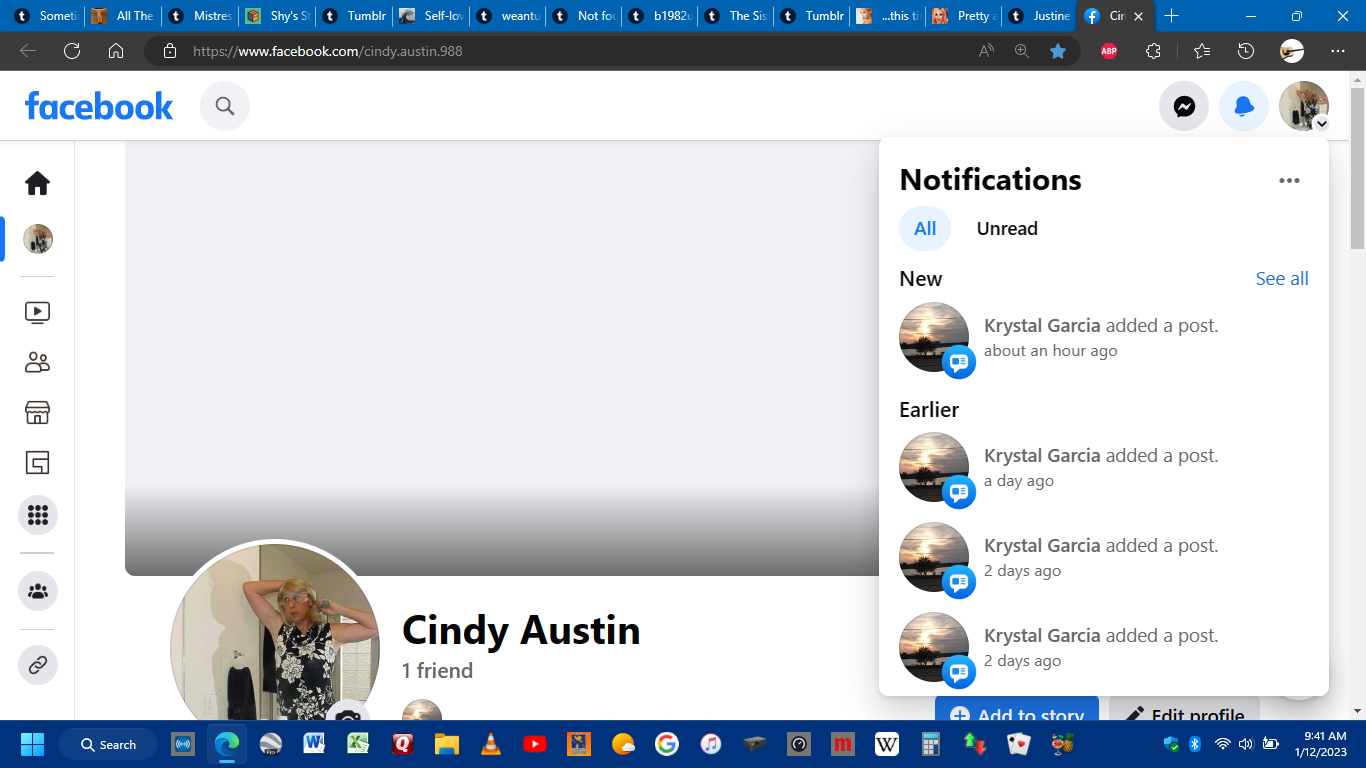1366x768 pixels.
Task: Open Watch video icon in sidebar
Action: [x=37, y=312]
